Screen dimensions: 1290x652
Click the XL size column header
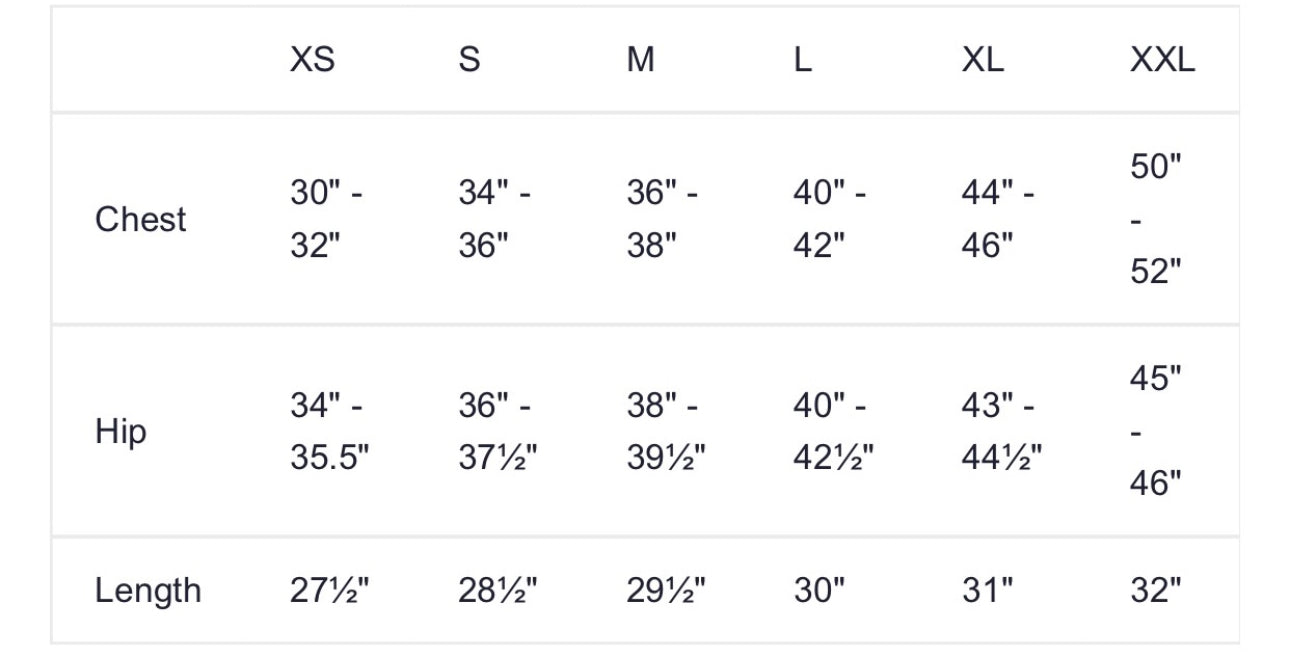(x=982, y=60)
